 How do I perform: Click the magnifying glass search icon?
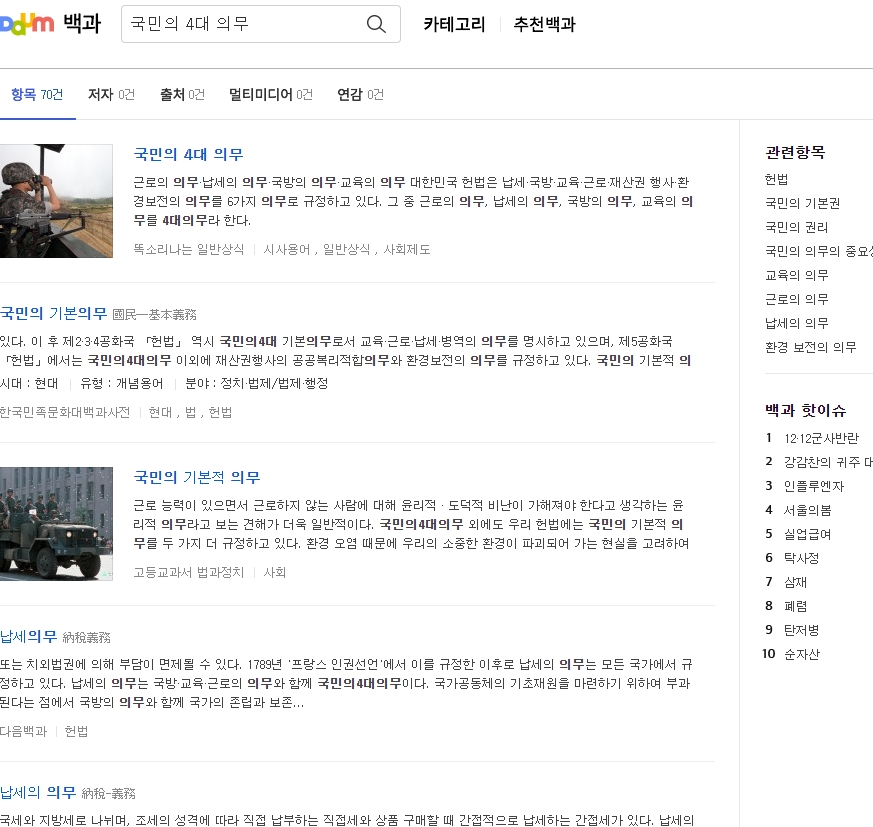coord(375,24)
